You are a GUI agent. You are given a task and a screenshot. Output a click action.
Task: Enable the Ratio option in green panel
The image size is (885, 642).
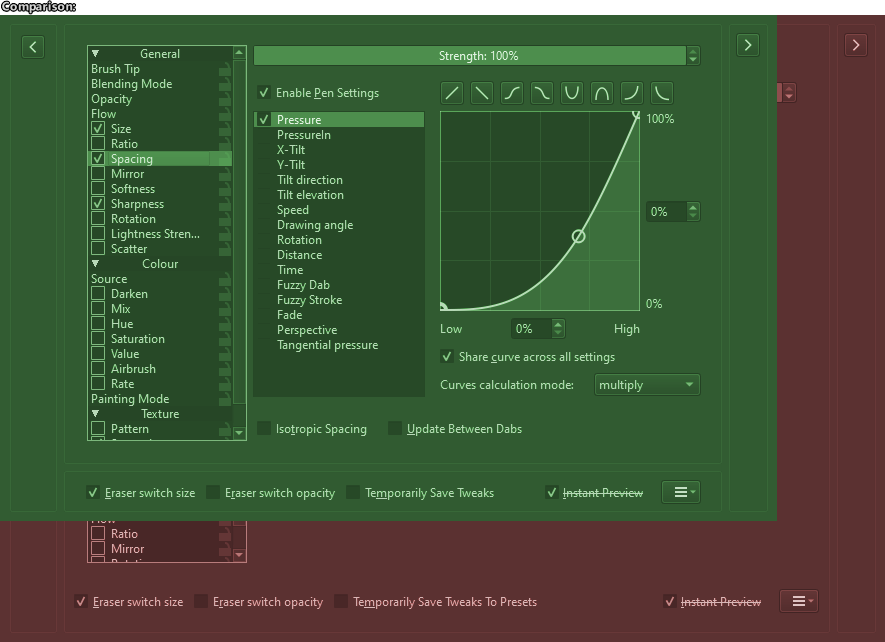pos(98,143)
